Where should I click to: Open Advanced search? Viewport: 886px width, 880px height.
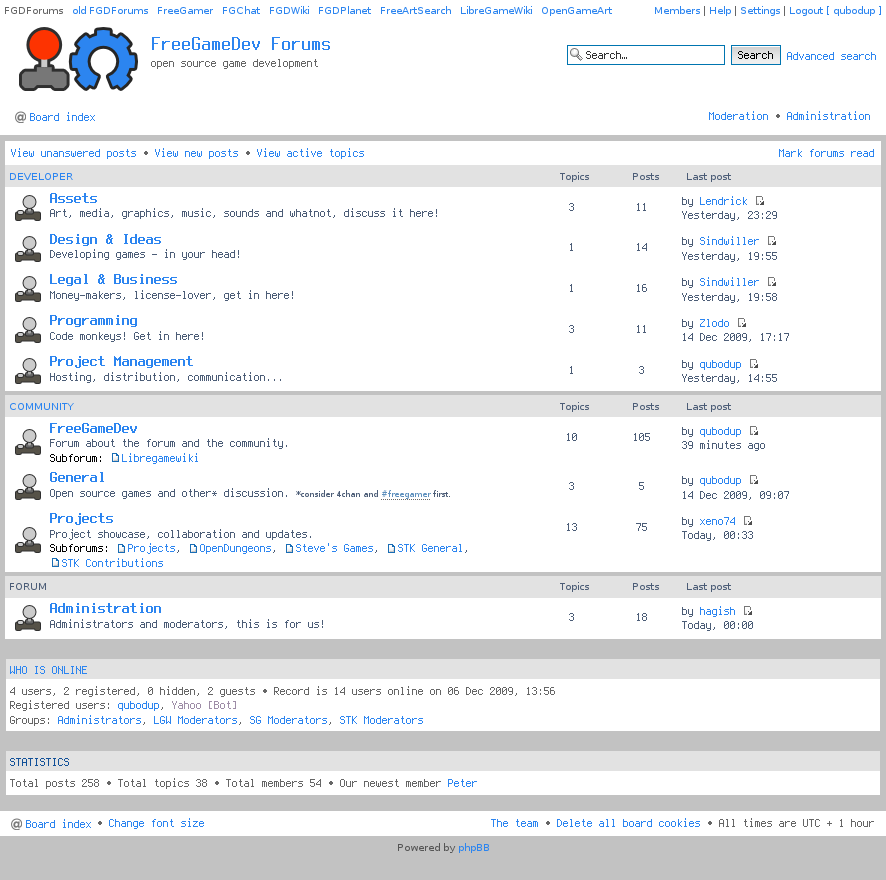coord(831,56)
